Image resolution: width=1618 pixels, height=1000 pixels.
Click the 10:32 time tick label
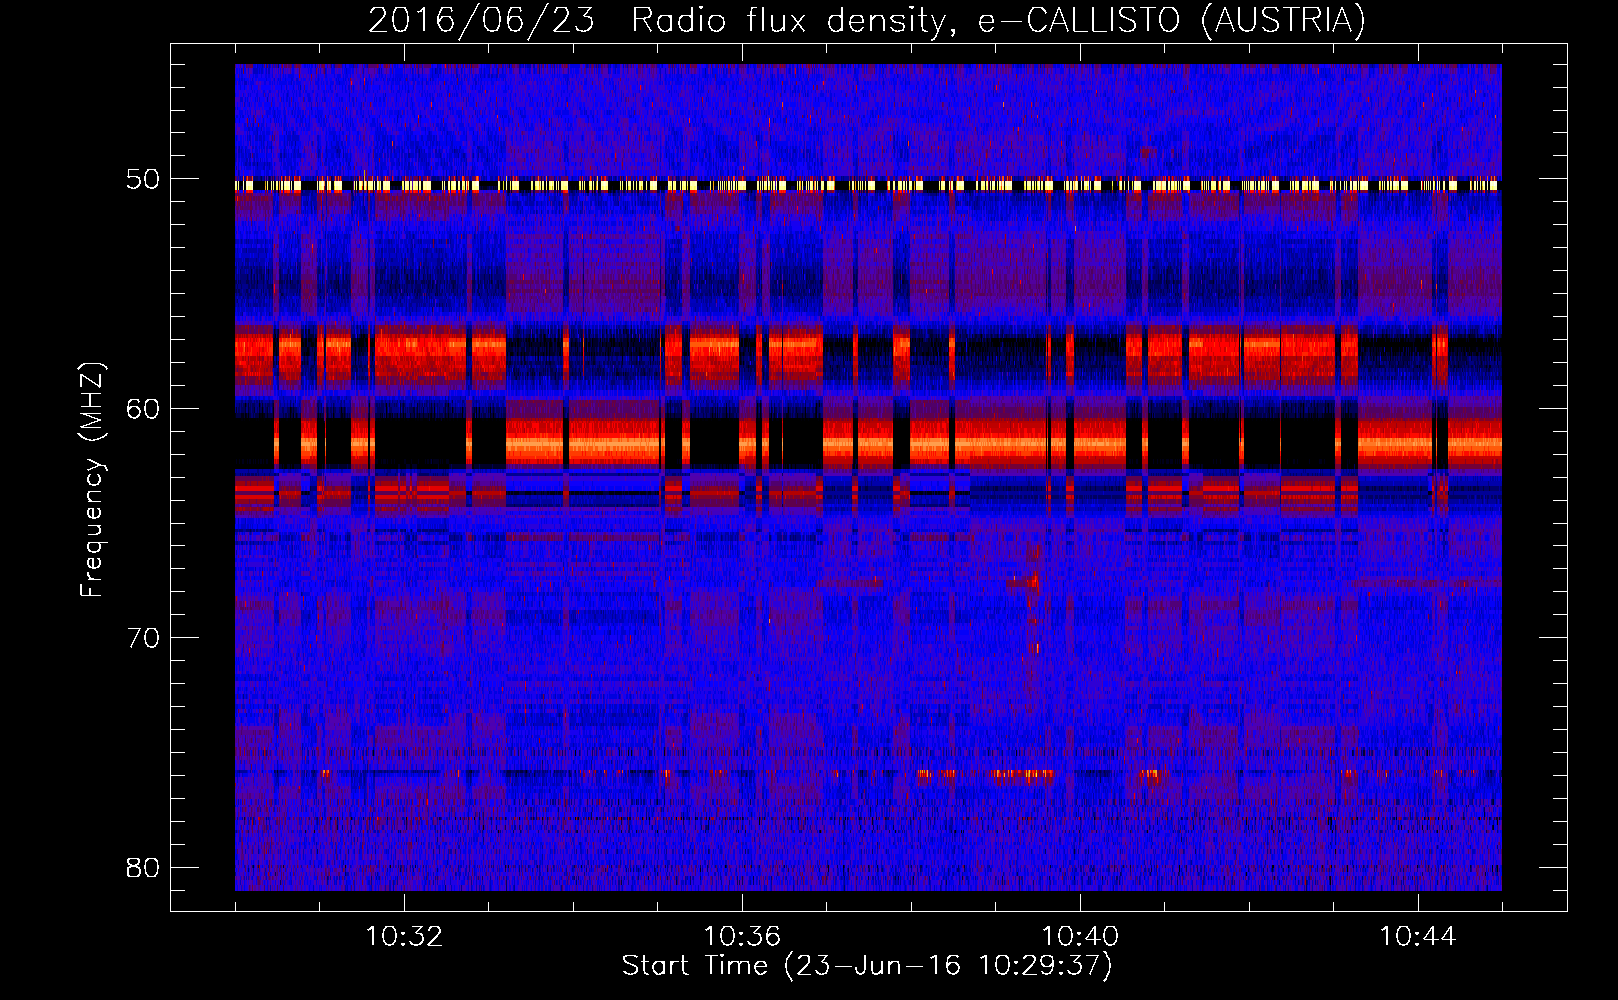point(404,937)
